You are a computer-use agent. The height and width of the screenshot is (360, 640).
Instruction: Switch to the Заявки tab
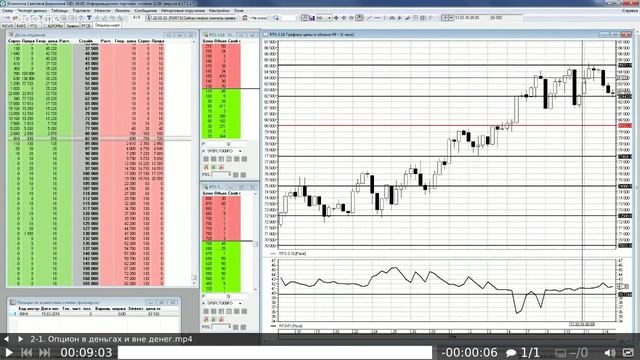pos(72,25)
